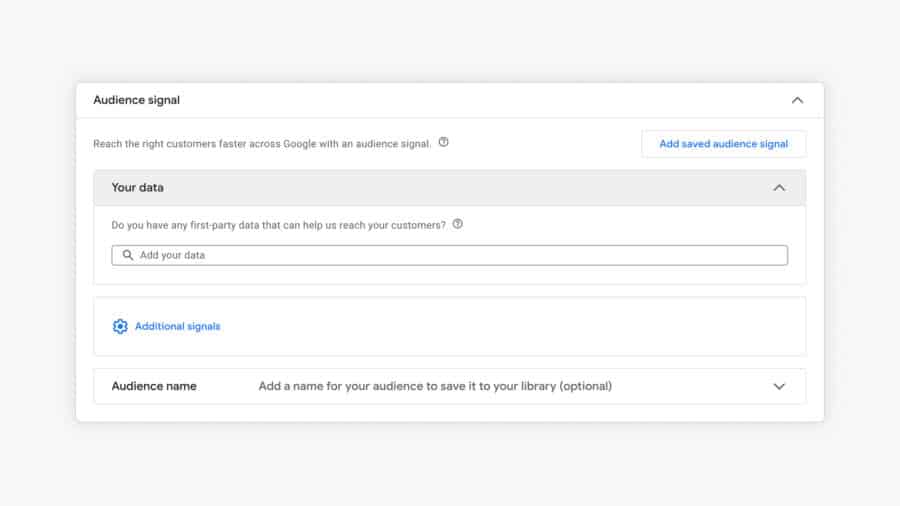Collapse the Audience signal section chevron
This screenshot has width=900, height=506.
click(x=797, y=100)
